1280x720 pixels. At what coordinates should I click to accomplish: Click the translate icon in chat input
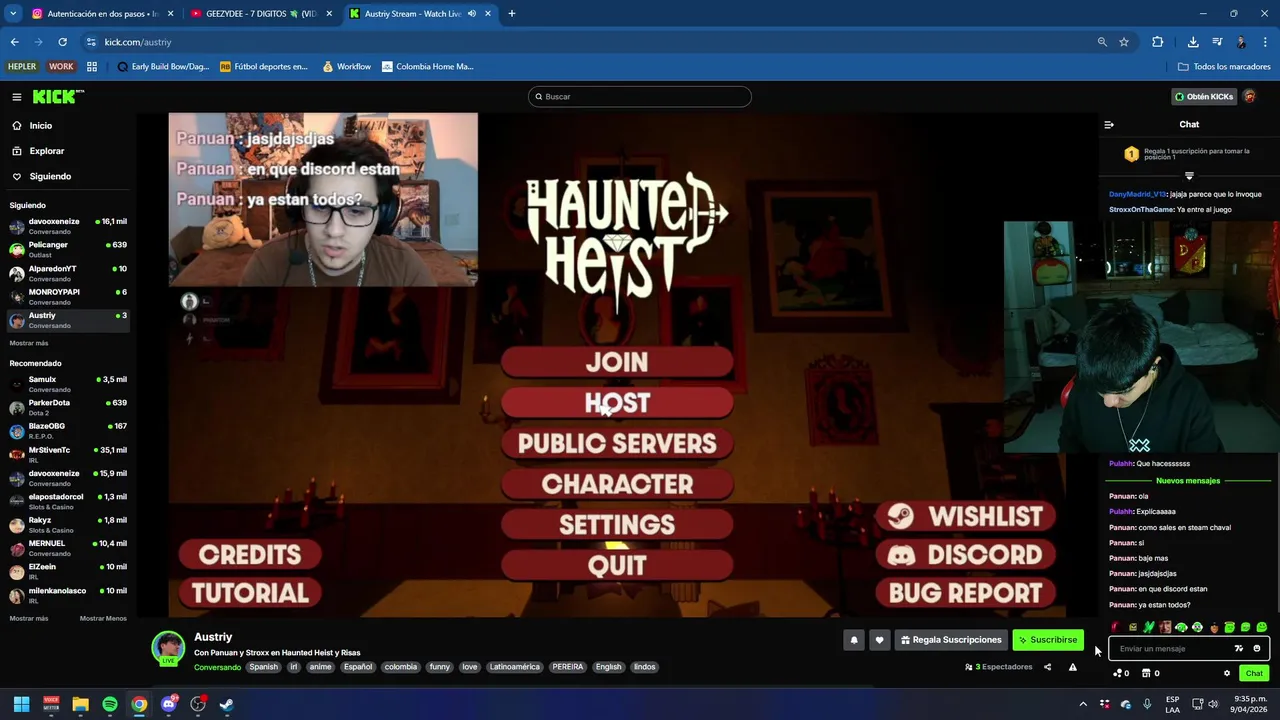point(1238,649)
